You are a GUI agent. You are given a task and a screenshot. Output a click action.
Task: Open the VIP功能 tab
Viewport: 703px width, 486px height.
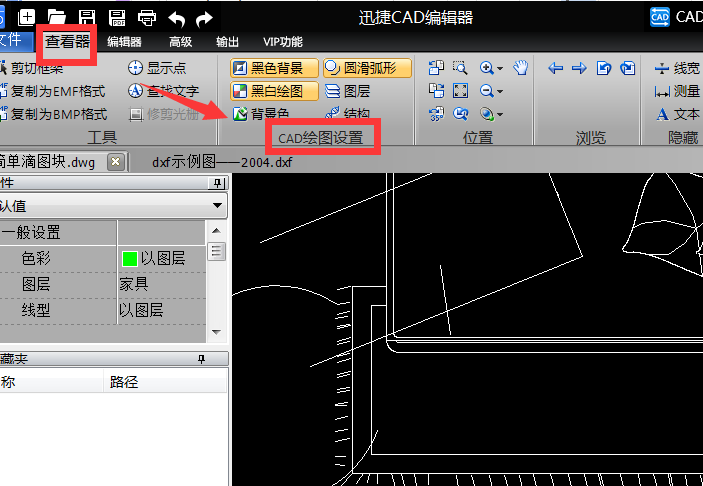tap(282, 42)
